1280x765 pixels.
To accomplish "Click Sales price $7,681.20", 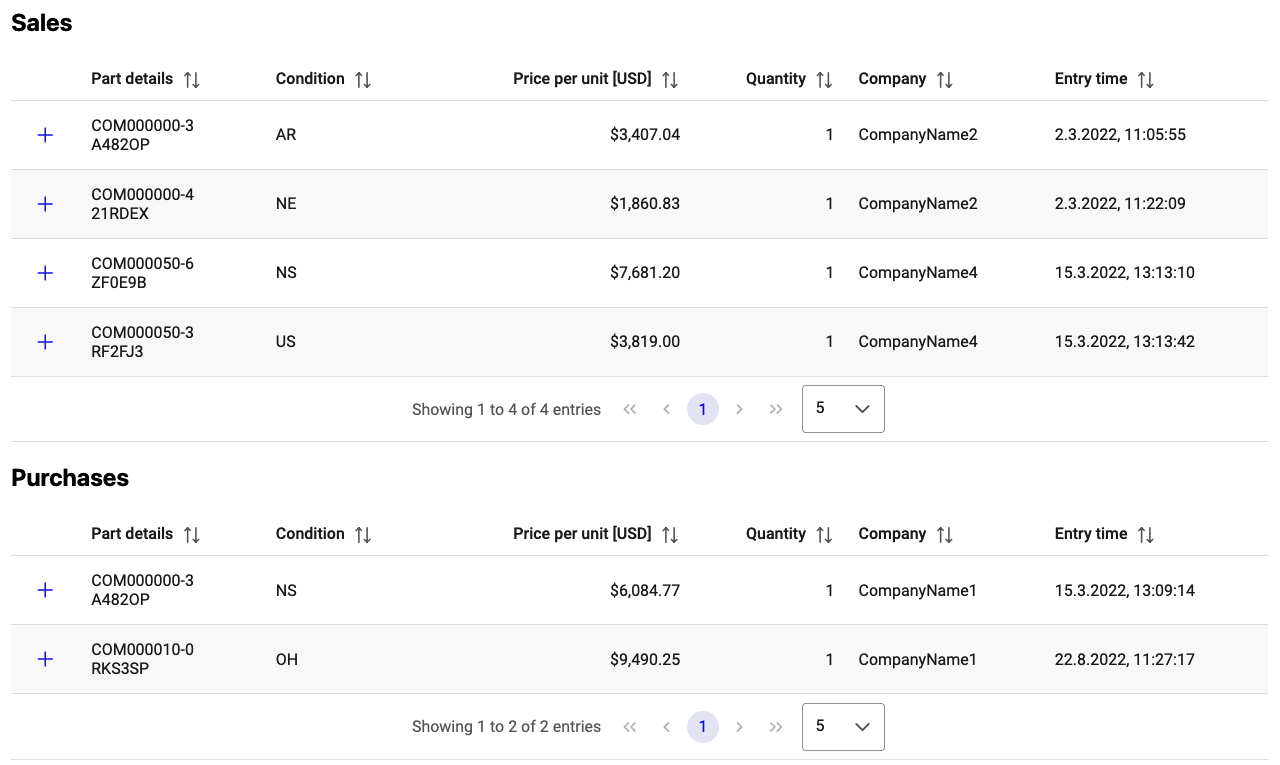I will pos(645,273).
